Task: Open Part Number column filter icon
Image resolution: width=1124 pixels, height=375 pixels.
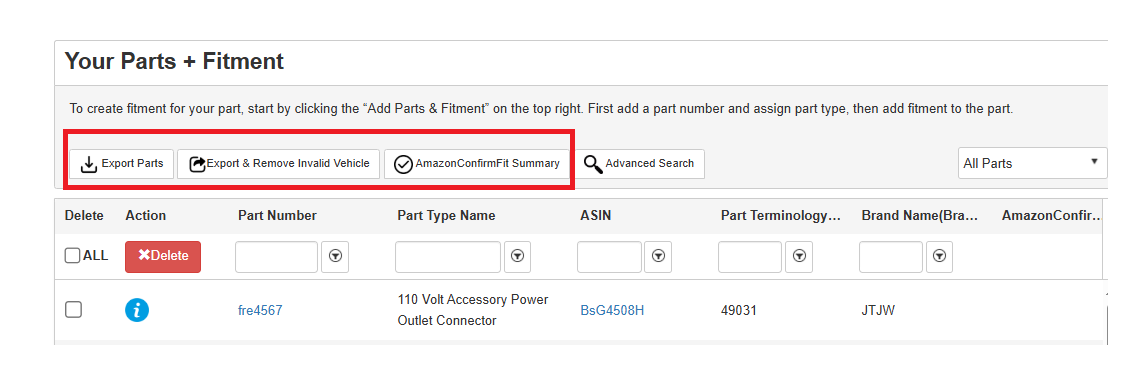Action: click(x=335, y=256)
